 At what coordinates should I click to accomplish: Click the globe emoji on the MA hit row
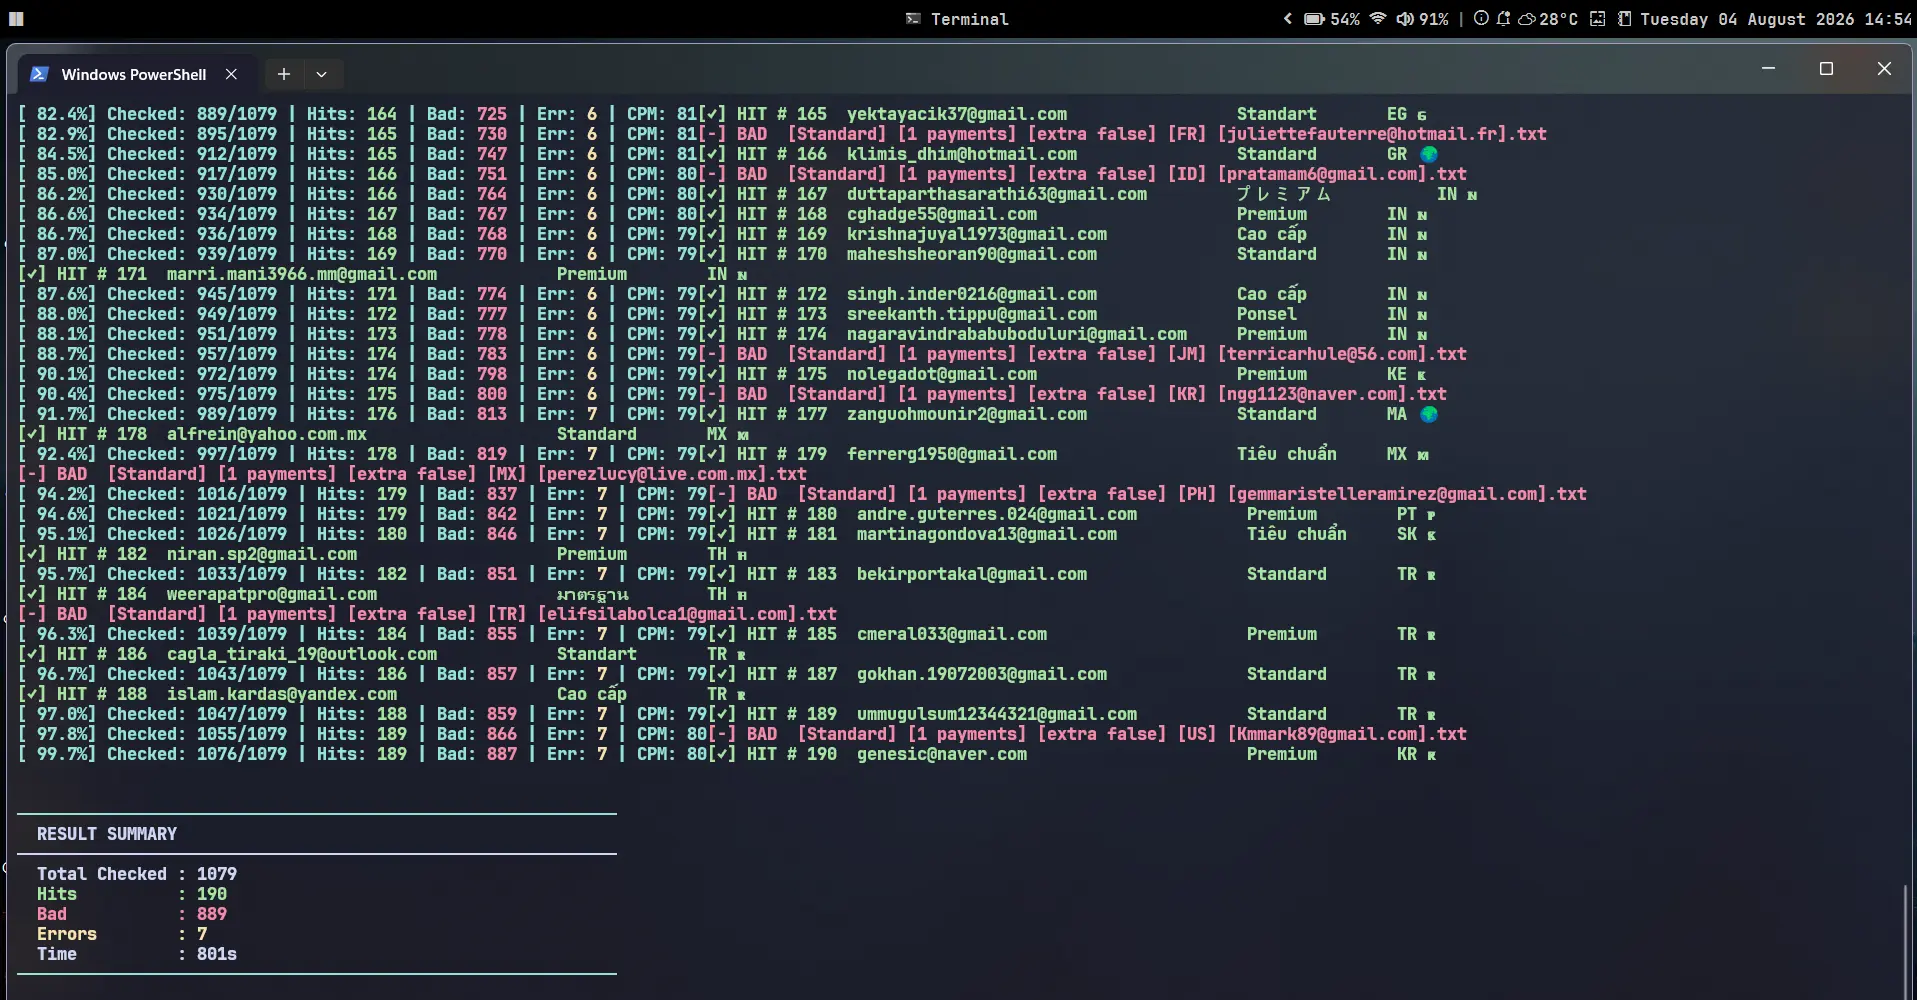click(x=1429, y=414)
